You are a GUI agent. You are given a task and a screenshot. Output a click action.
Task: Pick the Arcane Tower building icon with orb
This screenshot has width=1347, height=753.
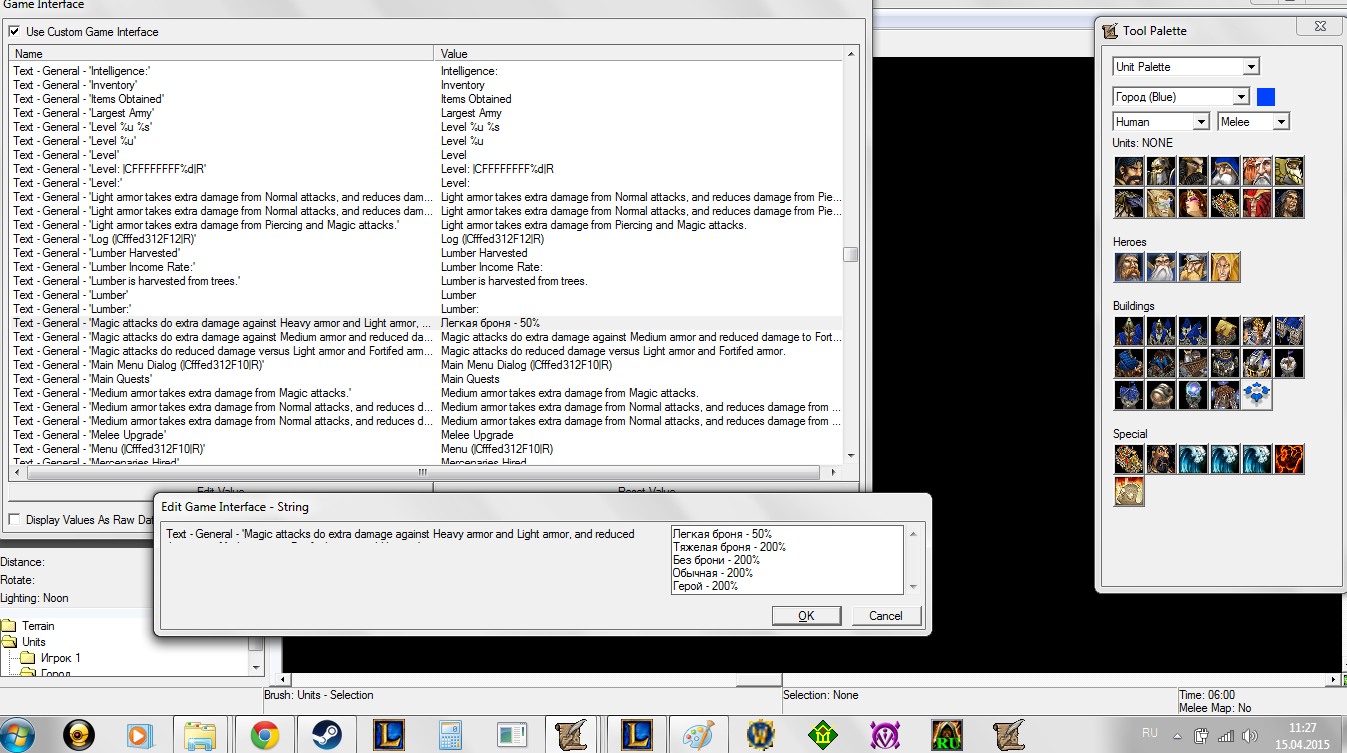(x=1193, y=395)
